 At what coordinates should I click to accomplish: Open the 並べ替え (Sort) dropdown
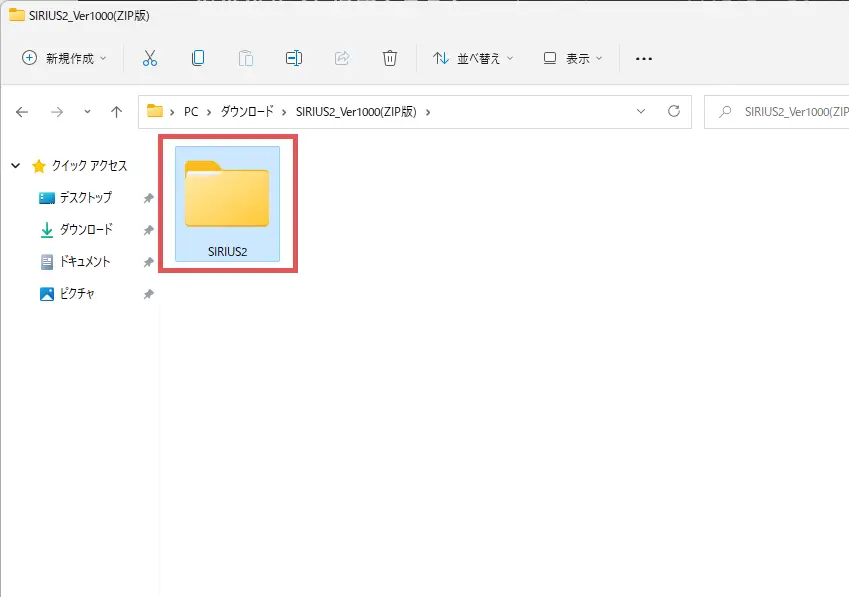tap(473, 58)
